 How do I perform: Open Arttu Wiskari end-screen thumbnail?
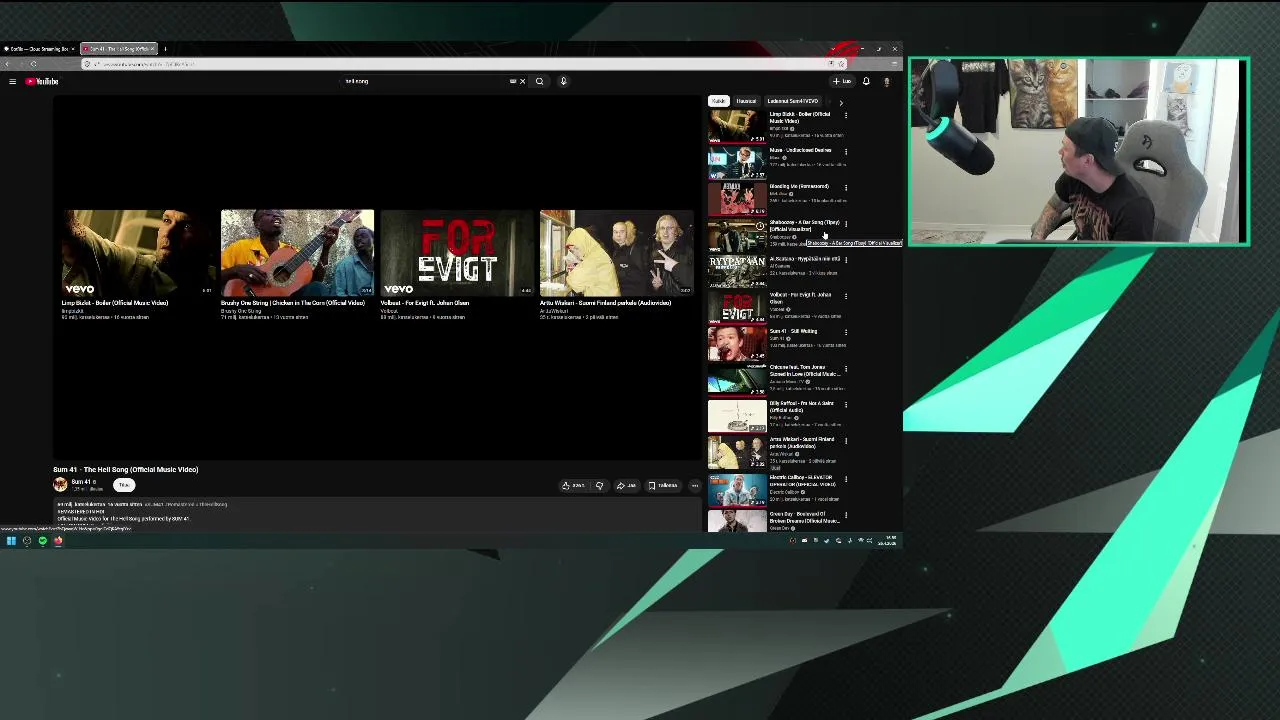[617, 253]
